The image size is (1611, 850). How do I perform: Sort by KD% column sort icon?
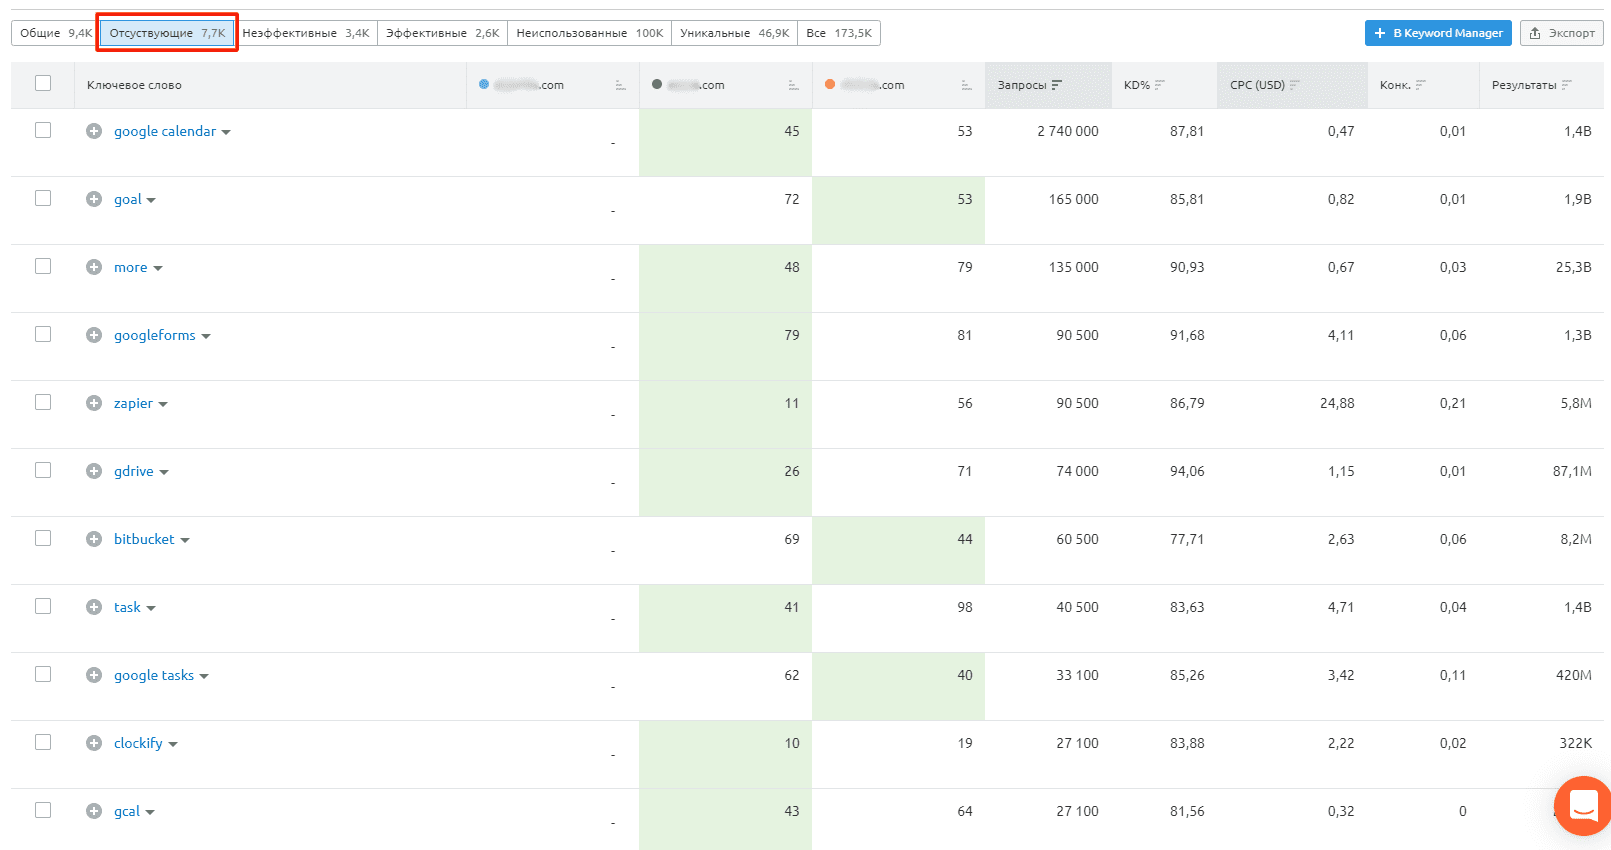click(1160, 85)
